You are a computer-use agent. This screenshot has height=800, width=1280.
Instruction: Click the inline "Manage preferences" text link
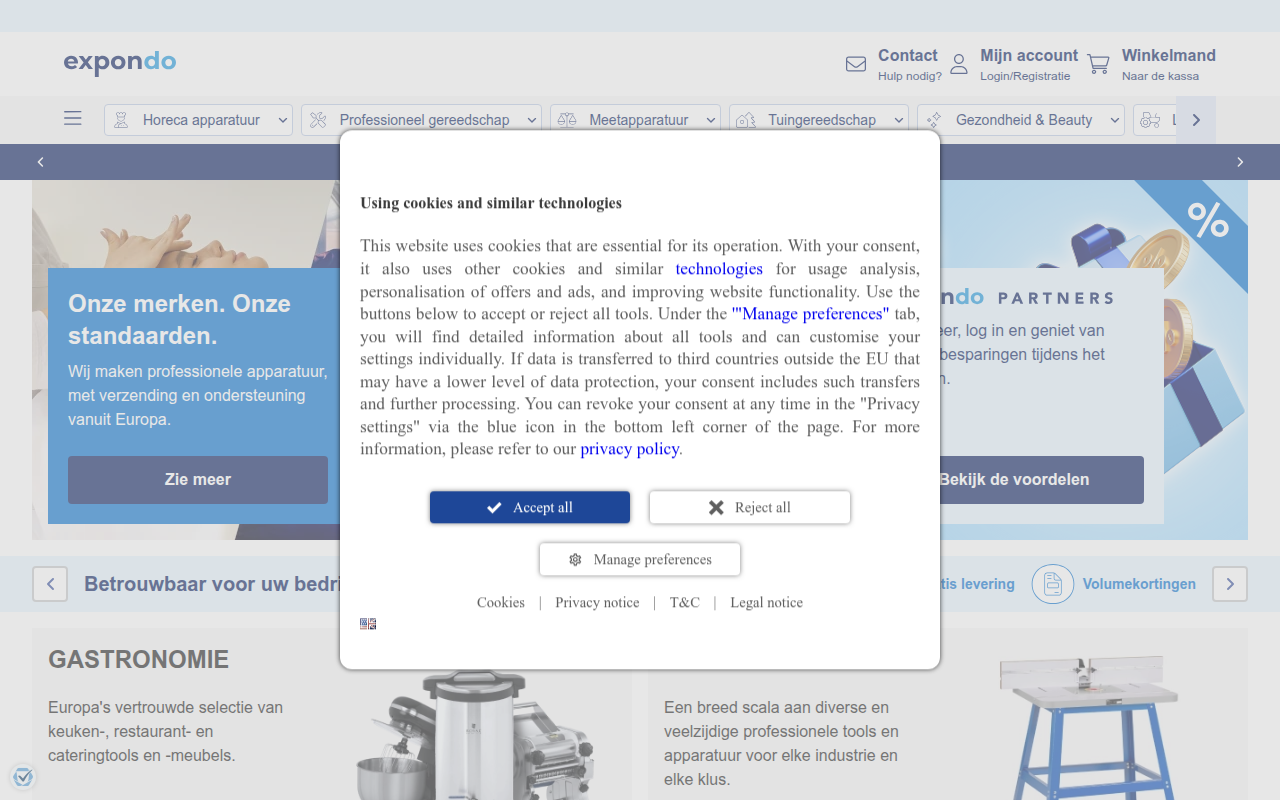click(x=810, y=314)
